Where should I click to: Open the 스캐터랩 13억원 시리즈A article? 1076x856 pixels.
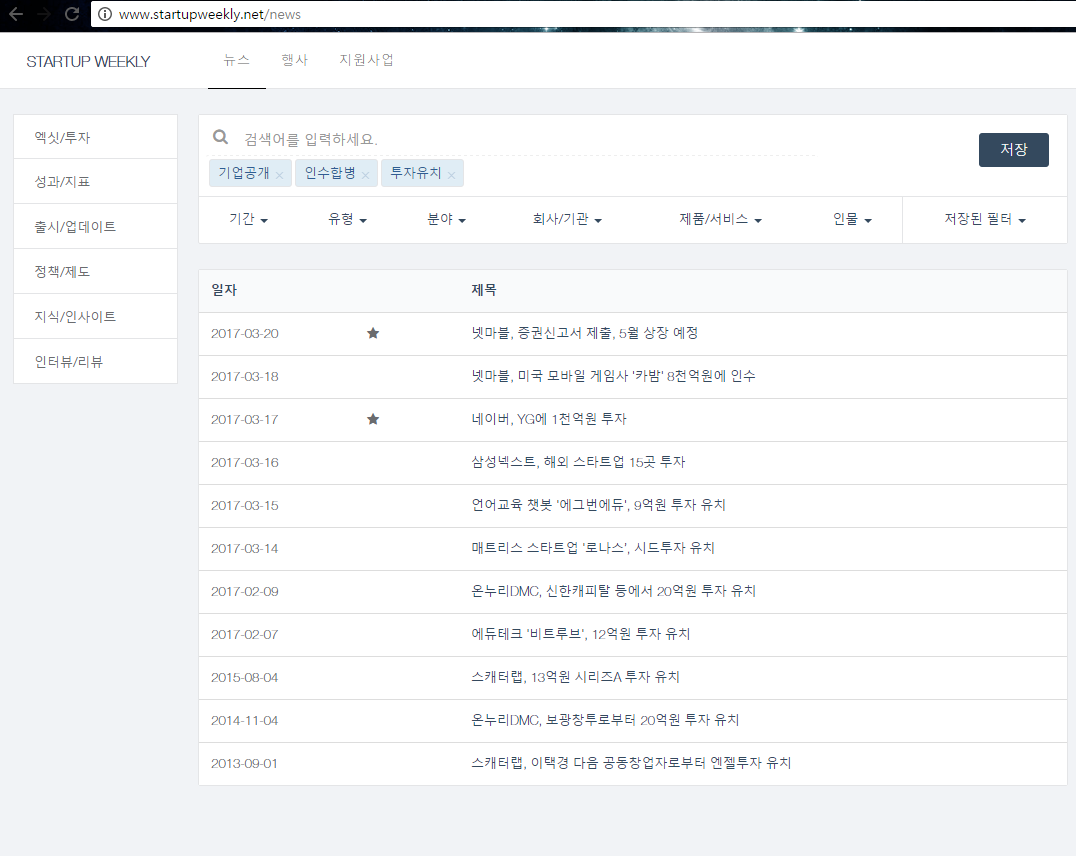coord(575,677)
